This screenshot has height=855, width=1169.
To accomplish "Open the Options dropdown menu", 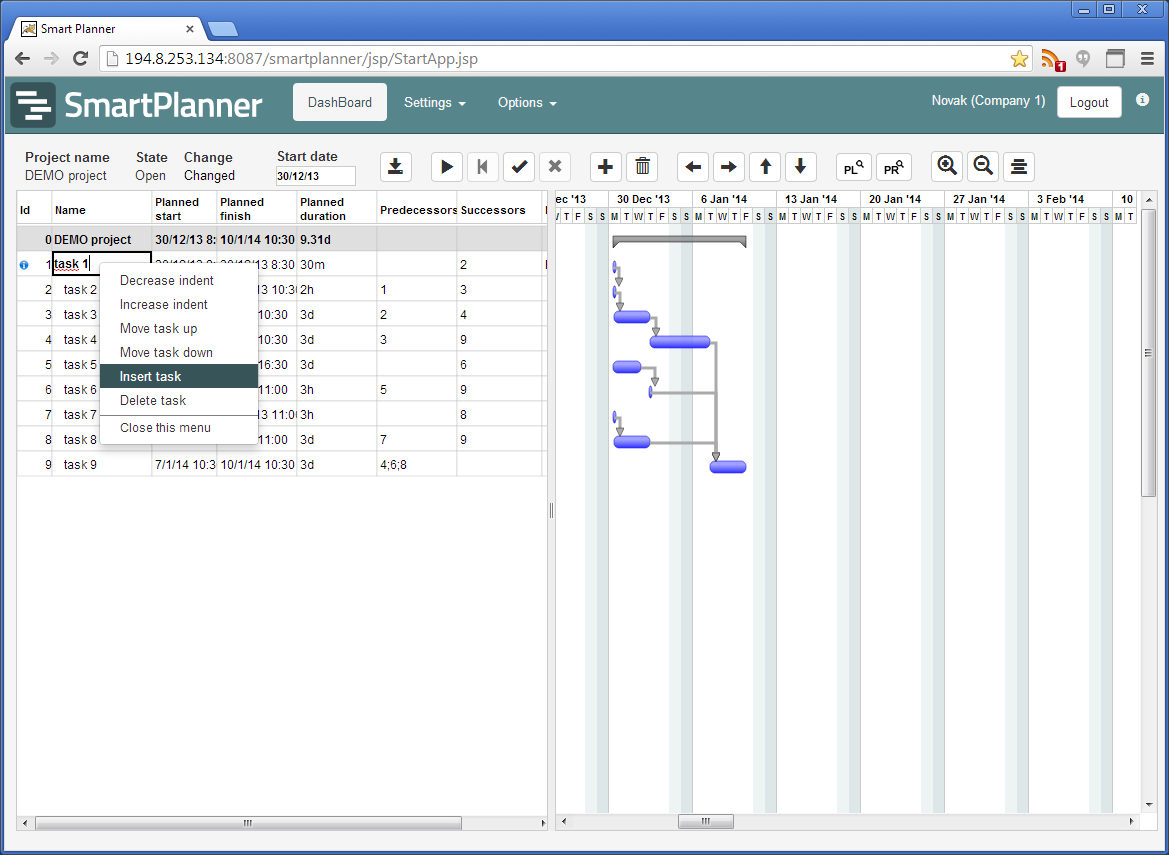I will [527, 102].
